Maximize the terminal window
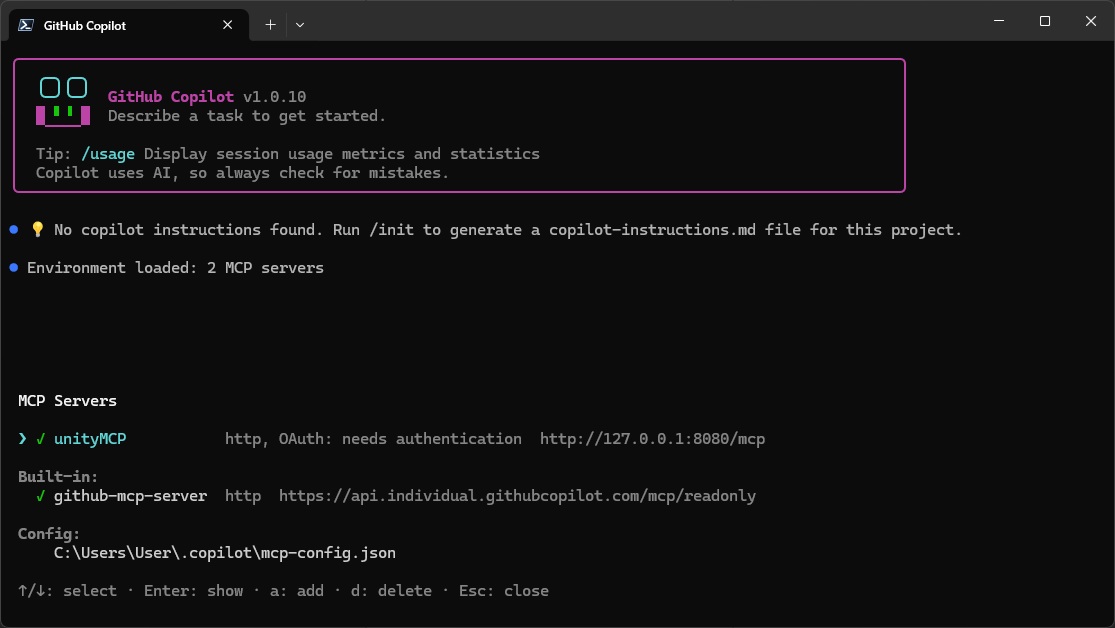Screen dimensions: 1115x628 point(1045,21)
